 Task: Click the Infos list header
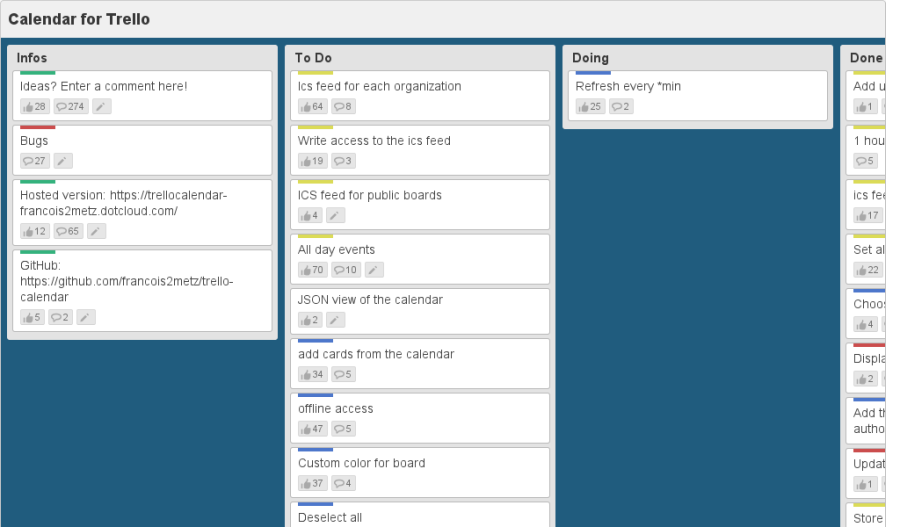[x=32, y=58]
